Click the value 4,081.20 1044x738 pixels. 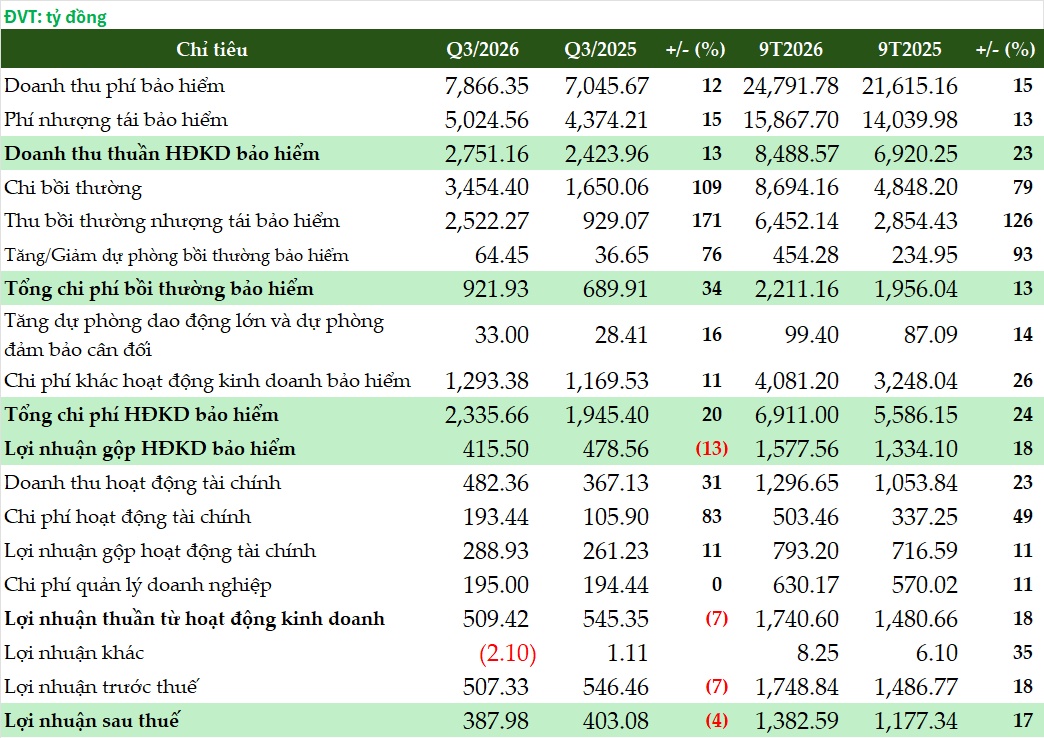pos(796,381)
